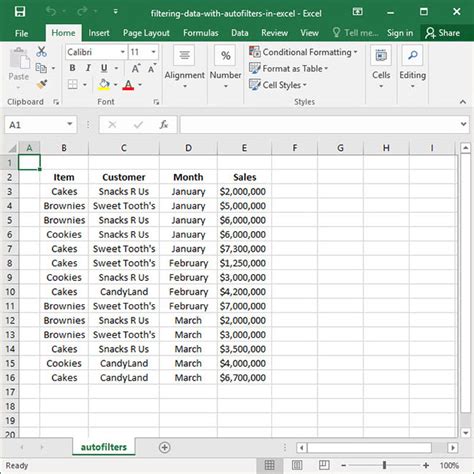
Task: Select the Review tab
Action: tap(274, 33)
